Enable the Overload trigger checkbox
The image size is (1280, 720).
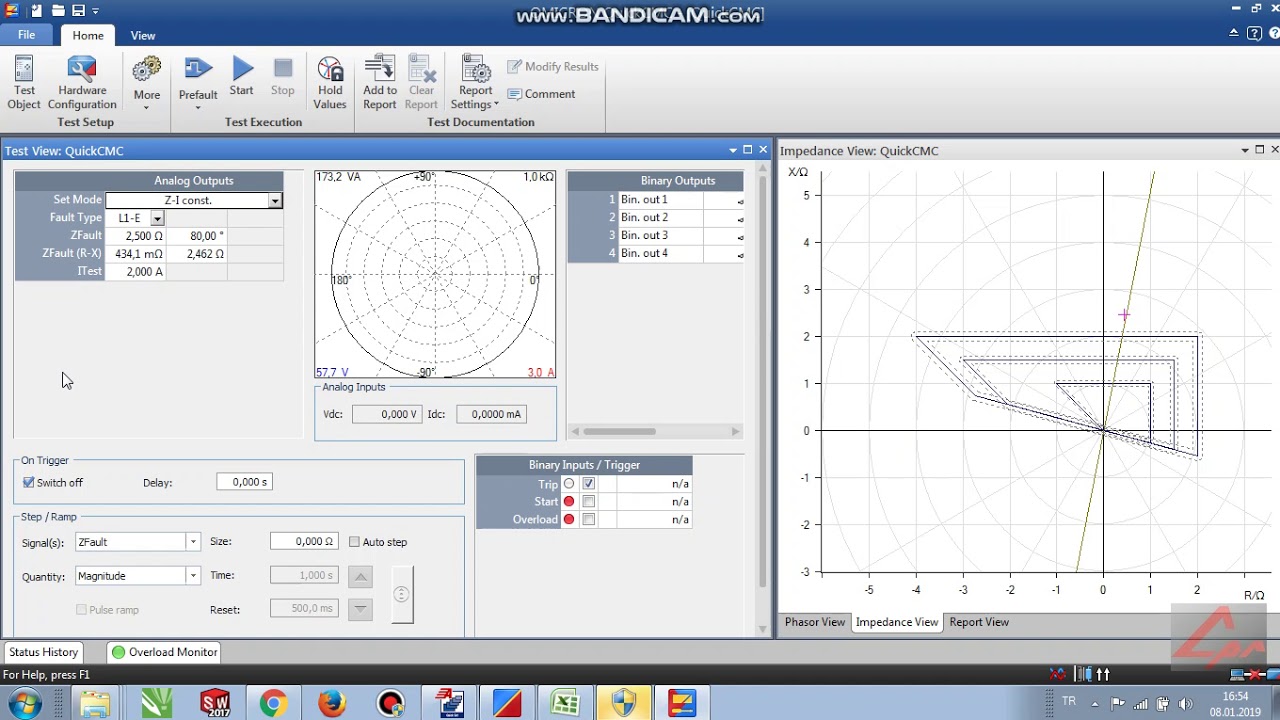(x=588, y=520)
